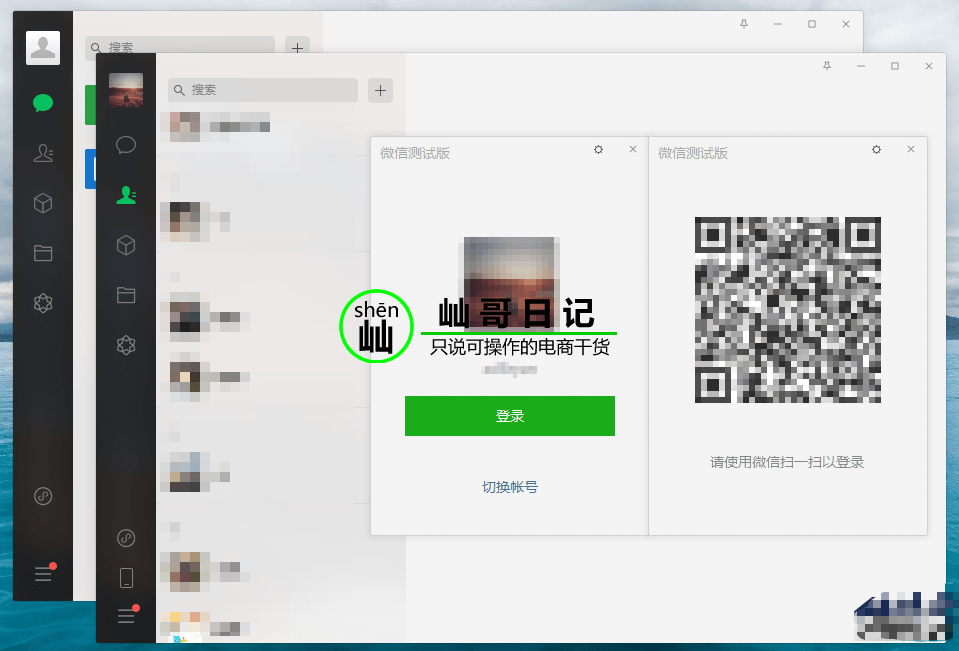Image resolution: width=959 pixels, height=651 pixels.
Task: Open settings gear in the 登录 button dialog
Action: 598,149
